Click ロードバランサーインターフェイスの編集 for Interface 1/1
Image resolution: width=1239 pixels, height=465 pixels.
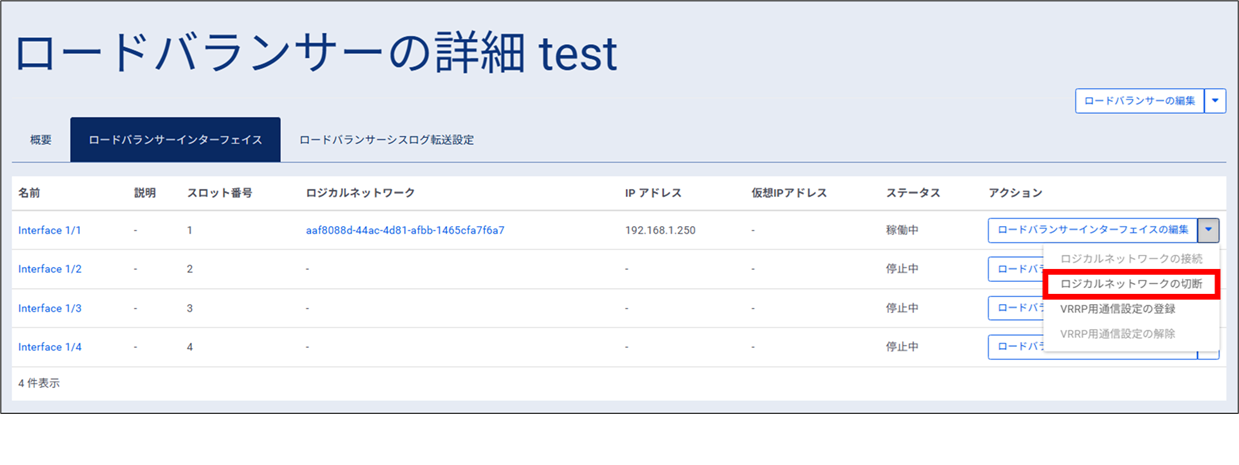[1093, 230]
